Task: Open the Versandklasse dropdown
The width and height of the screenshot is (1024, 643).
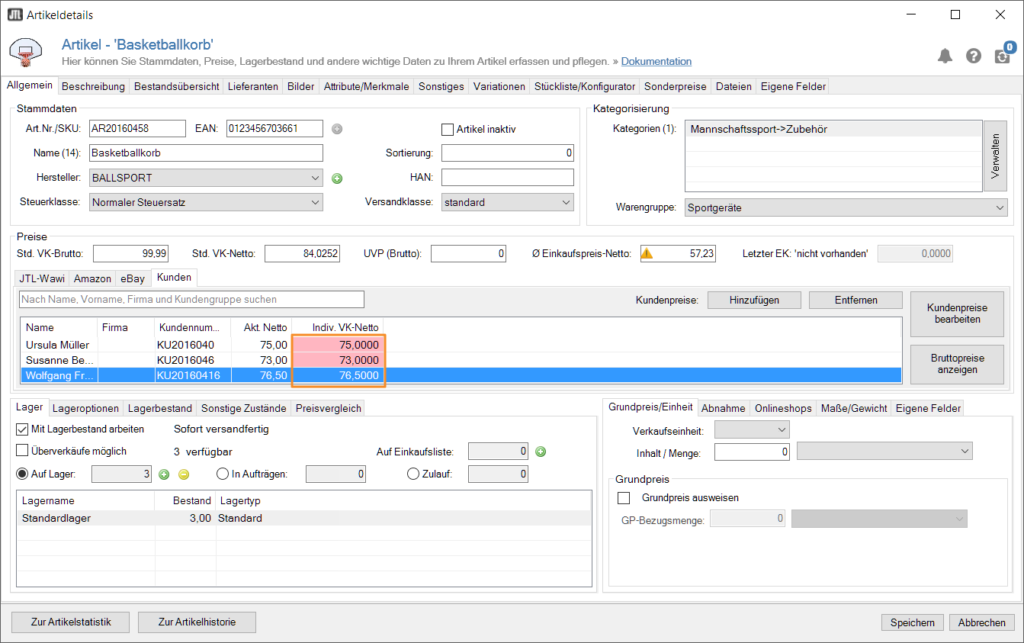Action: pyautogui.click(x=507, y=202)
